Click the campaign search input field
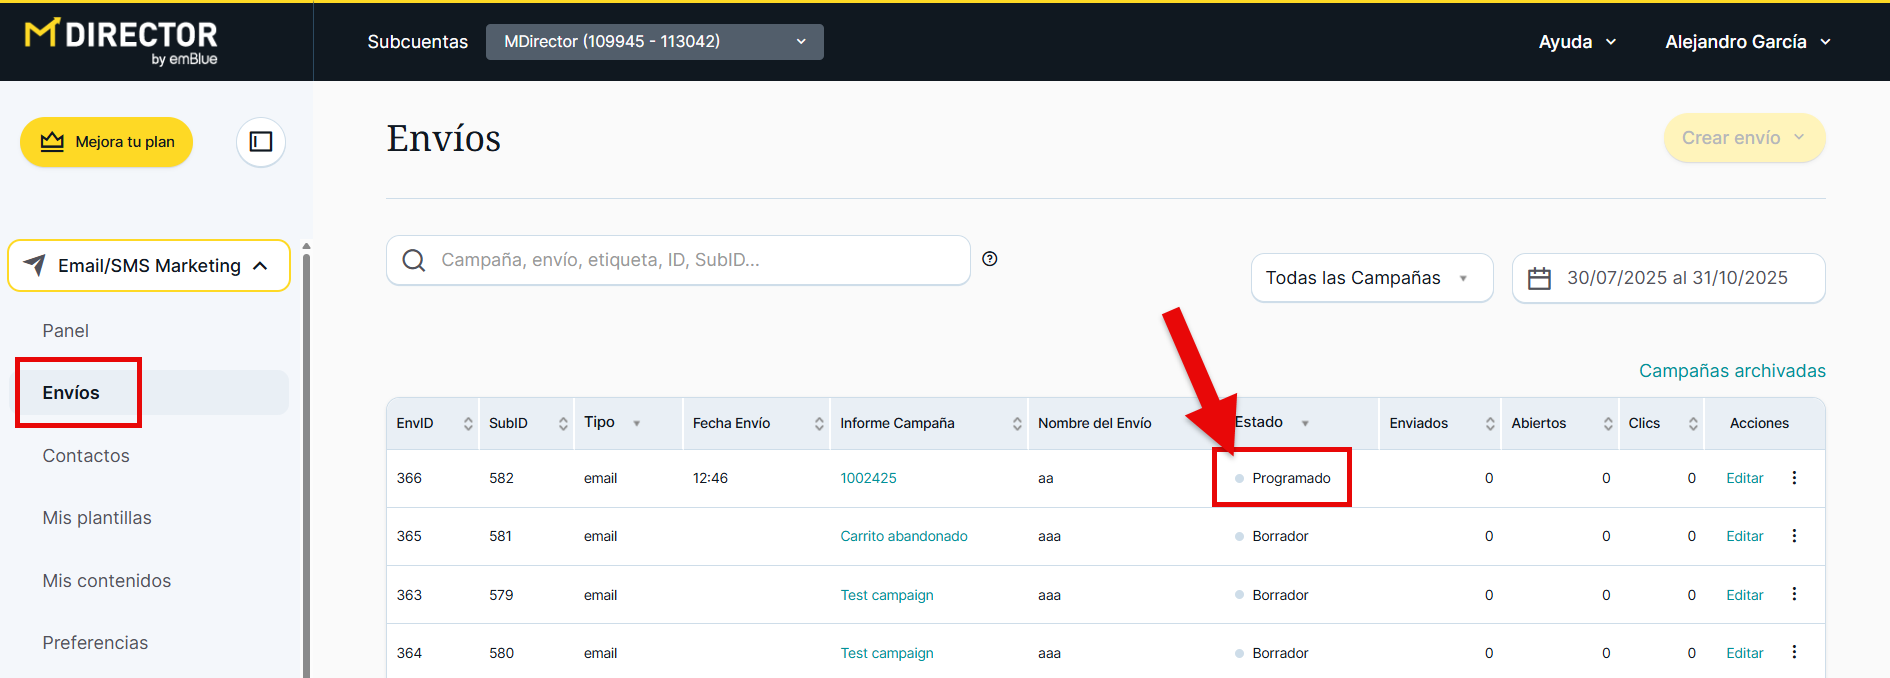The width and height of the screenshot is (1890, 678). (x=690, y=260)
